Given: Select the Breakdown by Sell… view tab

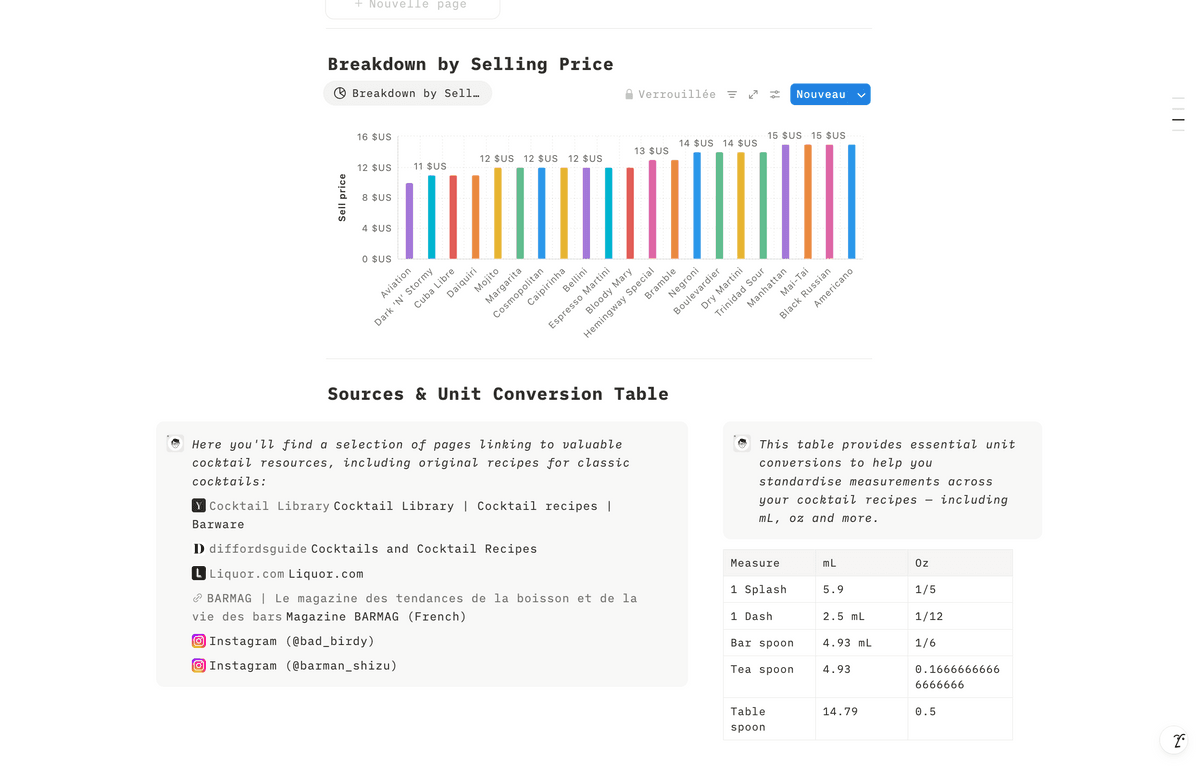Looking at the screenshot, I should 408,93.
